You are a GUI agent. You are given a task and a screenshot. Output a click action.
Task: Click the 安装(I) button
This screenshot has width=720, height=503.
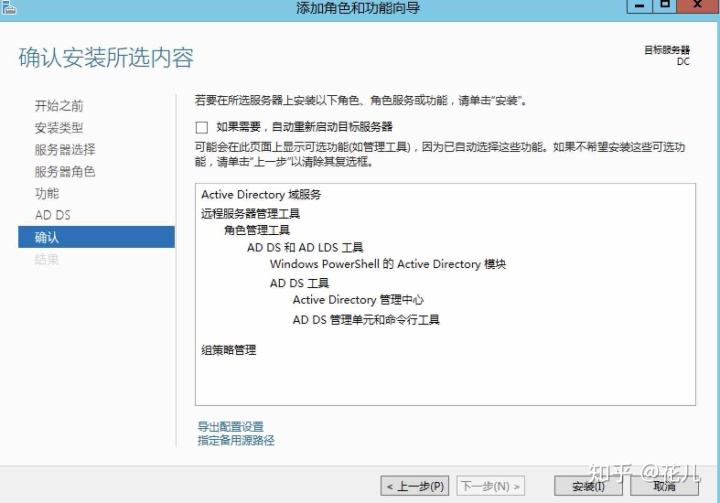point(589,486)
